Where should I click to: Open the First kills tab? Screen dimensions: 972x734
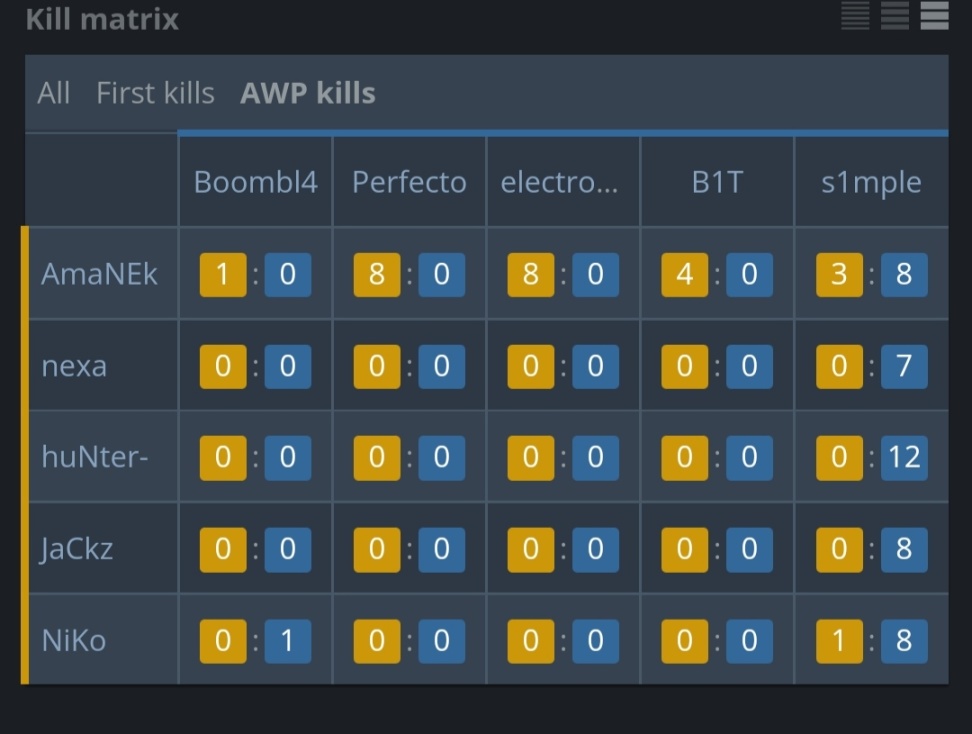pyautogui.click(x=155, y=93)
